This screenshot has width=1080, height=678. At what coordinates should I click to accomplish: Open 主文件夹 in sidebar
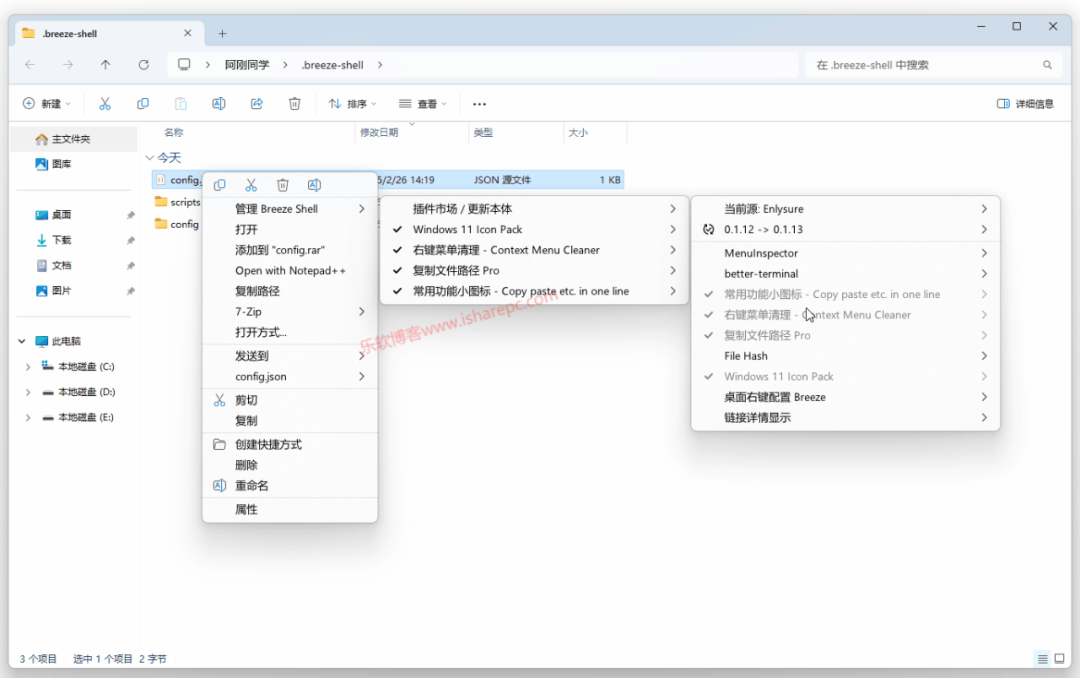[x=74, y=139]
